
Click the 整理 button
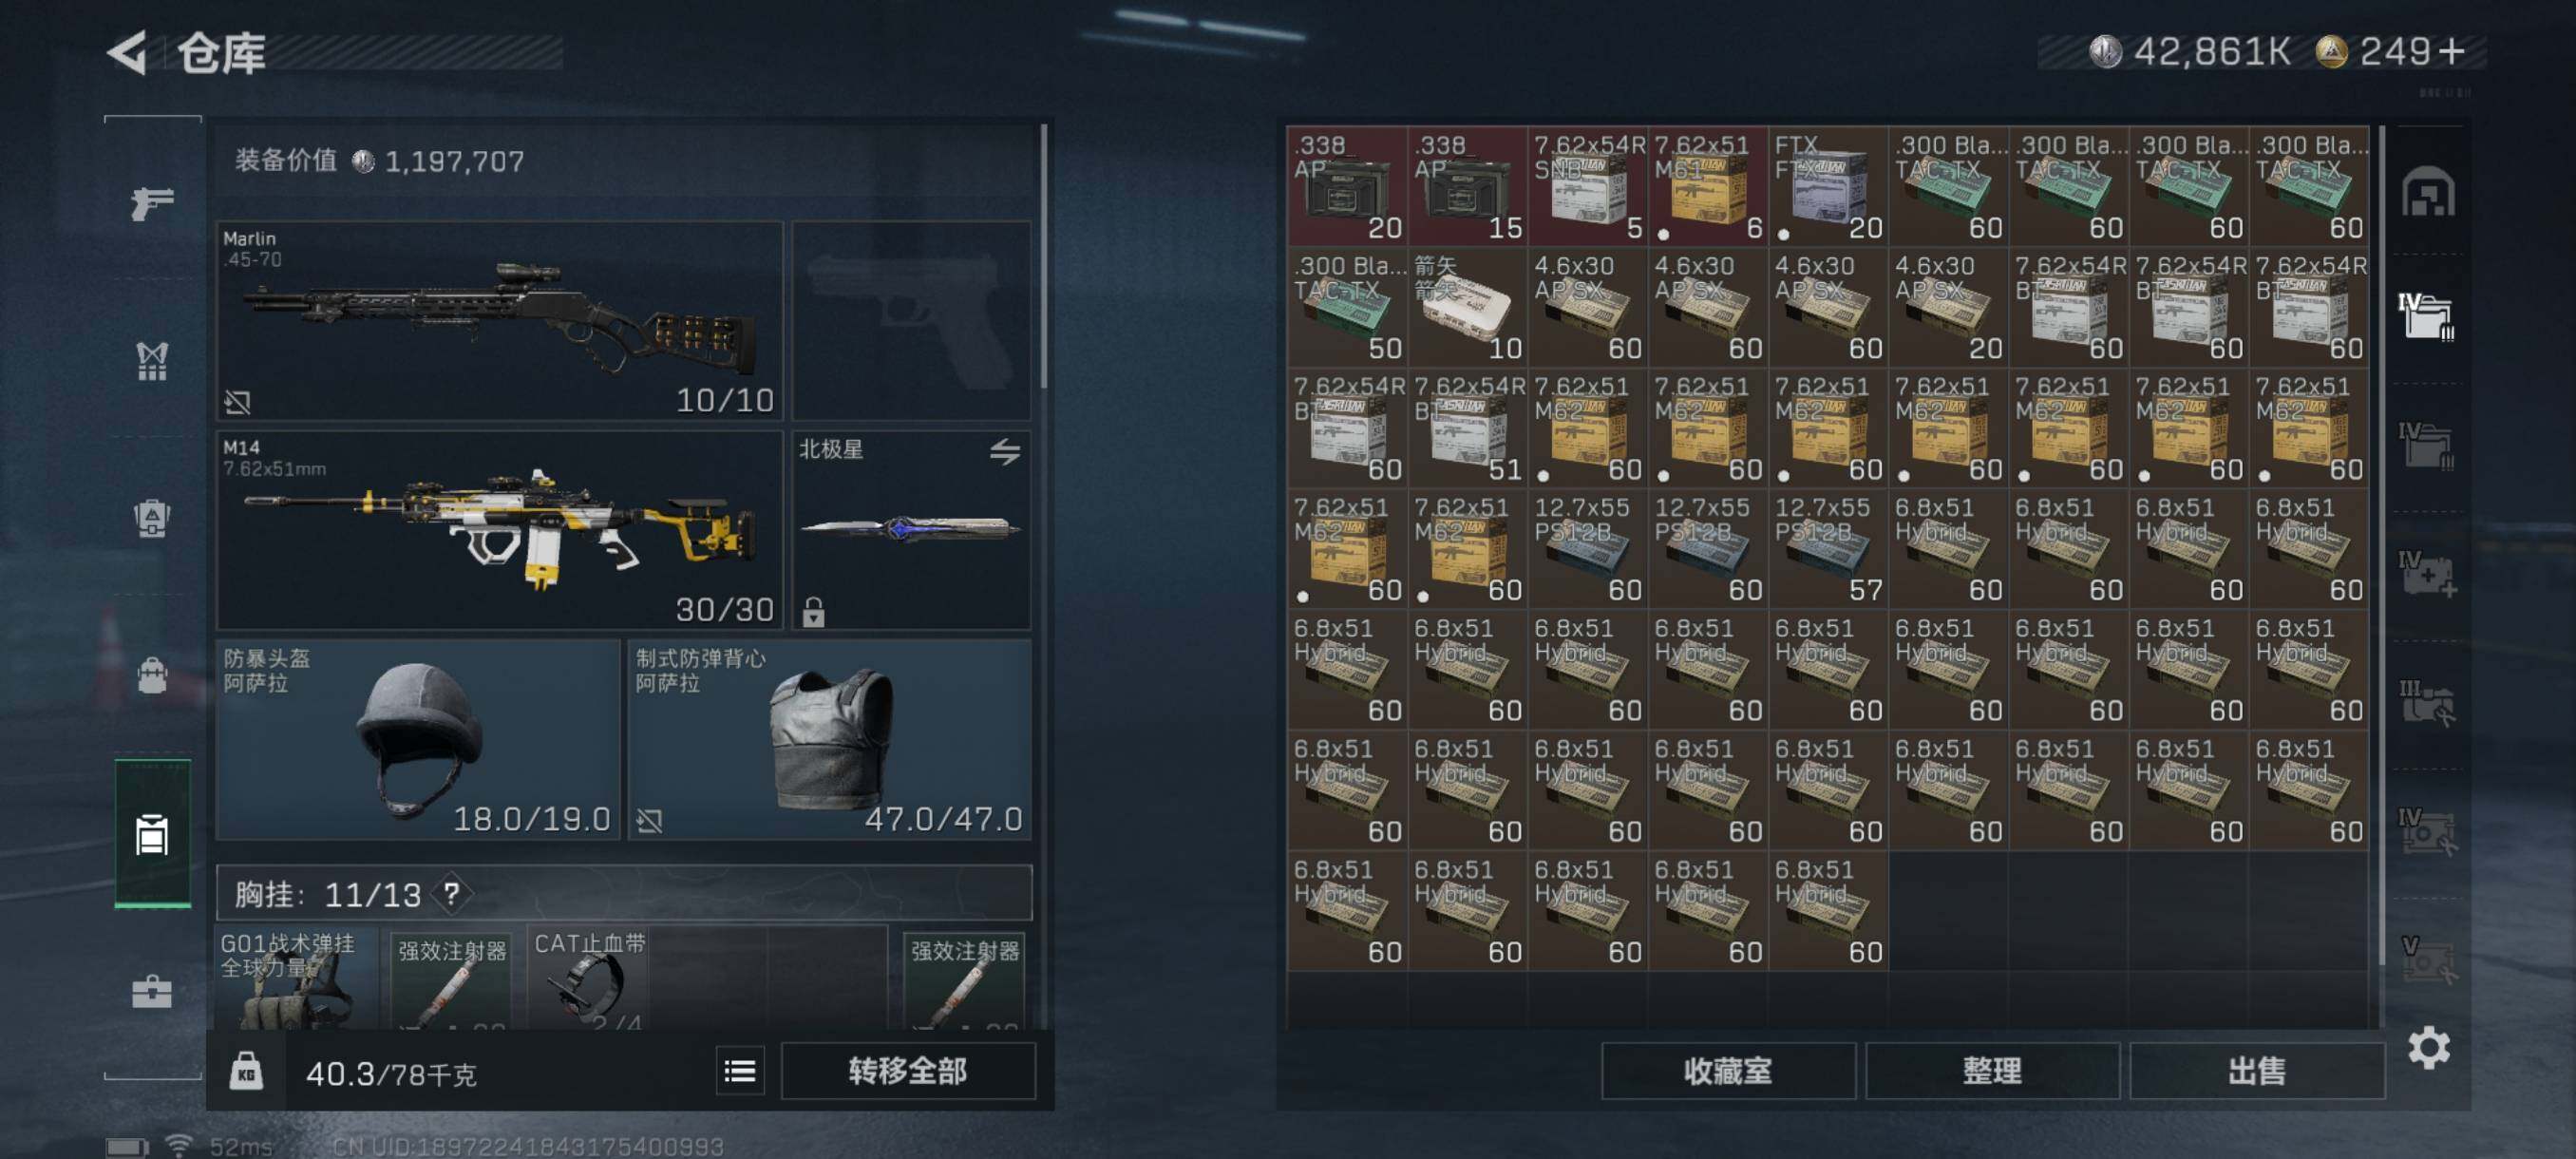(1992, 1071)
